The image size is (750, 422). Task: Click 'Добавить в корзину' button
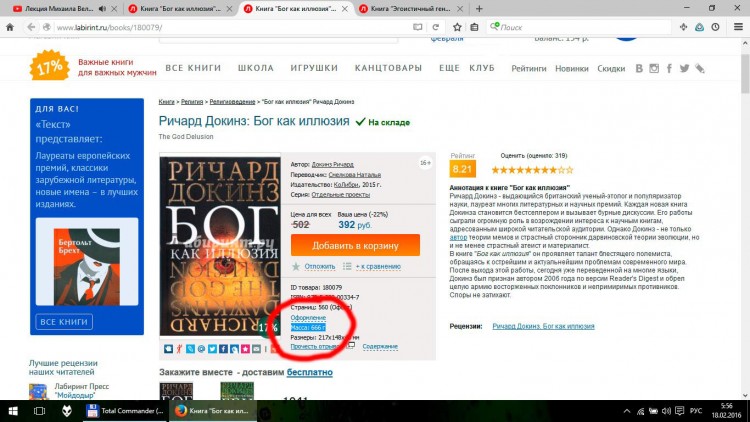(355, 245)
